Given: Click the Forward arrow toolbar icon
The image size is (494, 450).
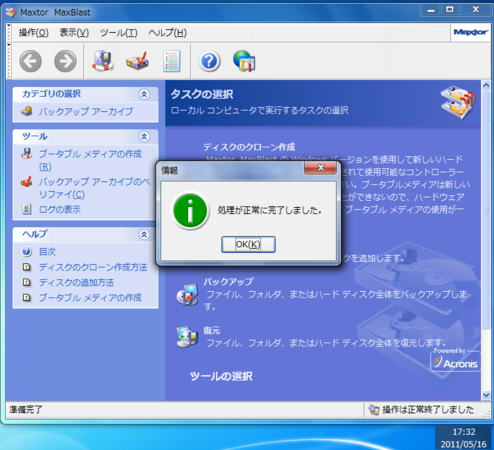Looking at the screenshot, I should click(65, 61).
